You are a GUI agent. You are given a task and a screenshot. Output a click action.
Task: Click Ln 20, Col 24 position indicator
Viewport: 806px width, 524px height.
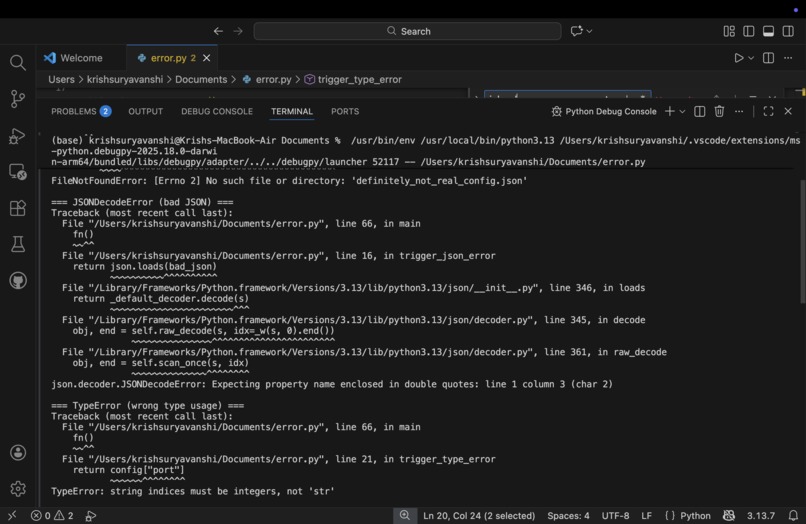[479, 516]
